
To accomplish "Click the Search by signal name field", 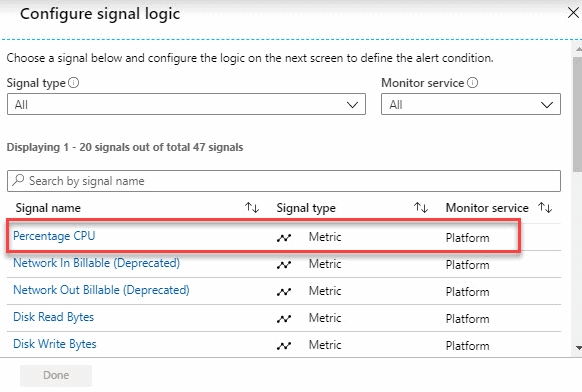I will pyautogui.click(x=284, y=181).
